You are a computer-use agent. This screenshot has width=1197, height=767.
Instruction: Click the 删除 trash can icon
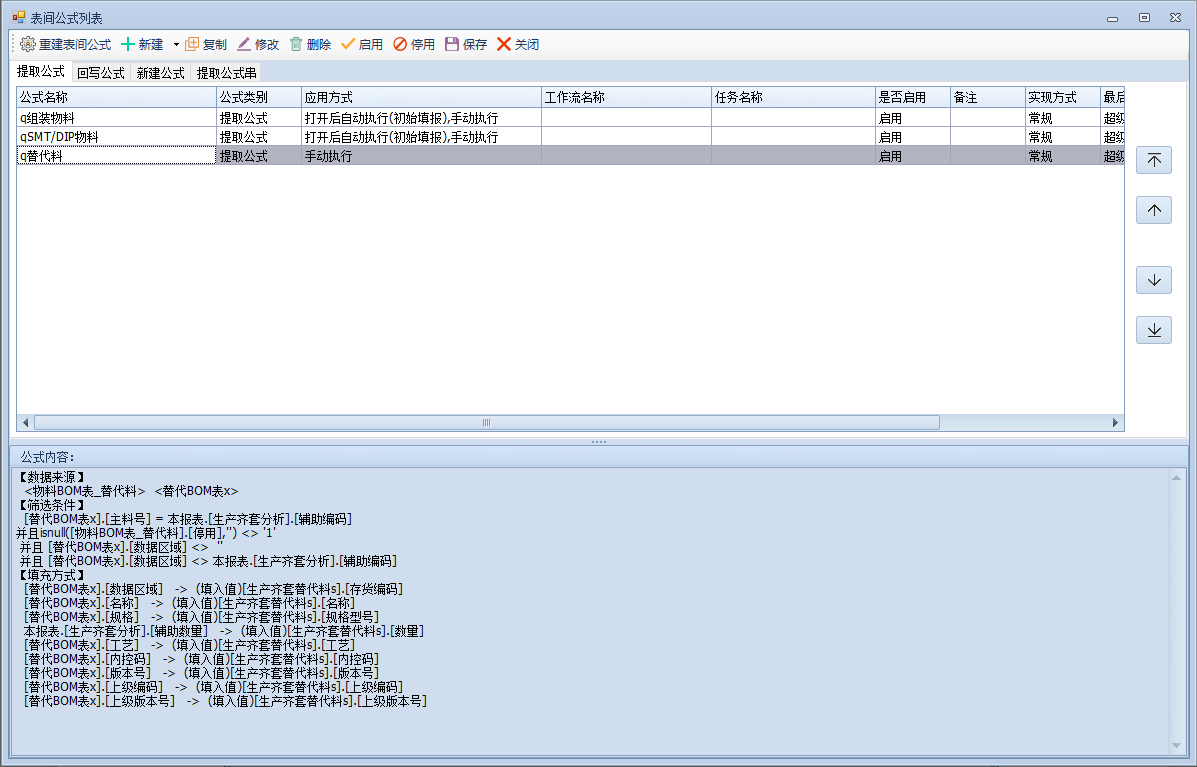(x=296, y=44)
